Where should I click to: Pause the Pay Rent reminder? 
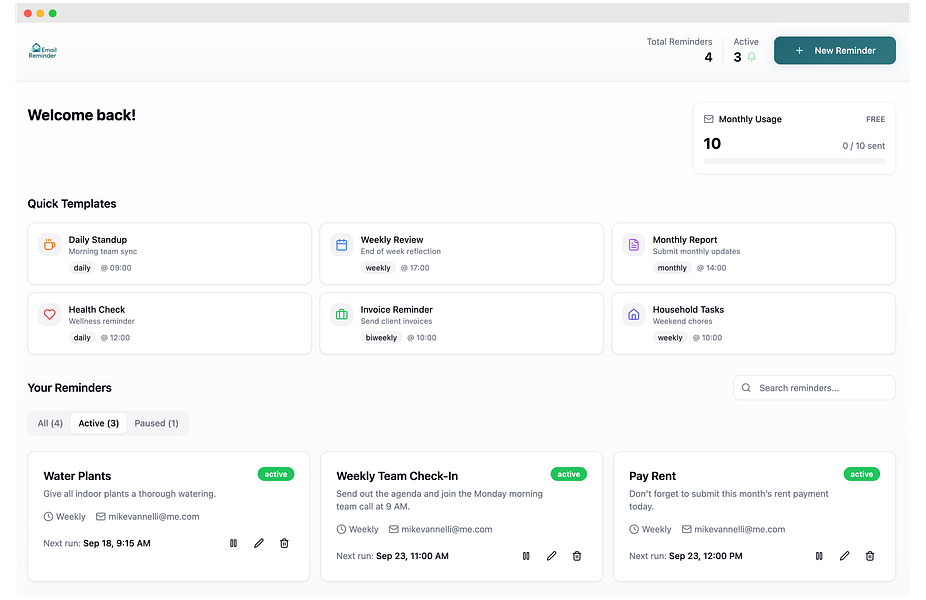819,556
